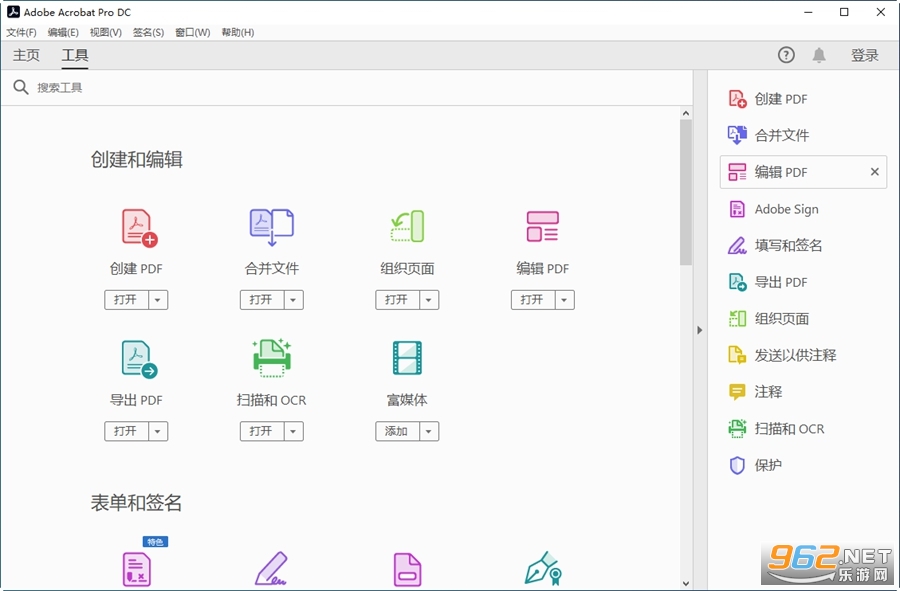Expand dropdown arrow beside 创建 PDF 打开
The width and height of the screenshot is (900, 591).
pos(158,300)
